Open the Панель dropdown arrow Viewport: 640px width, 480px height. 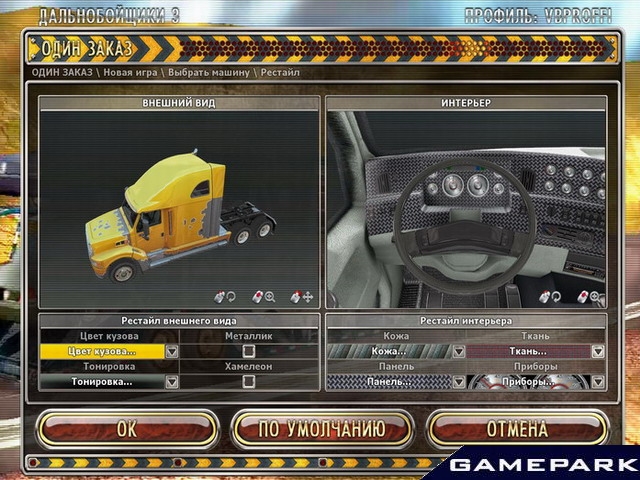tap(459, 382)
